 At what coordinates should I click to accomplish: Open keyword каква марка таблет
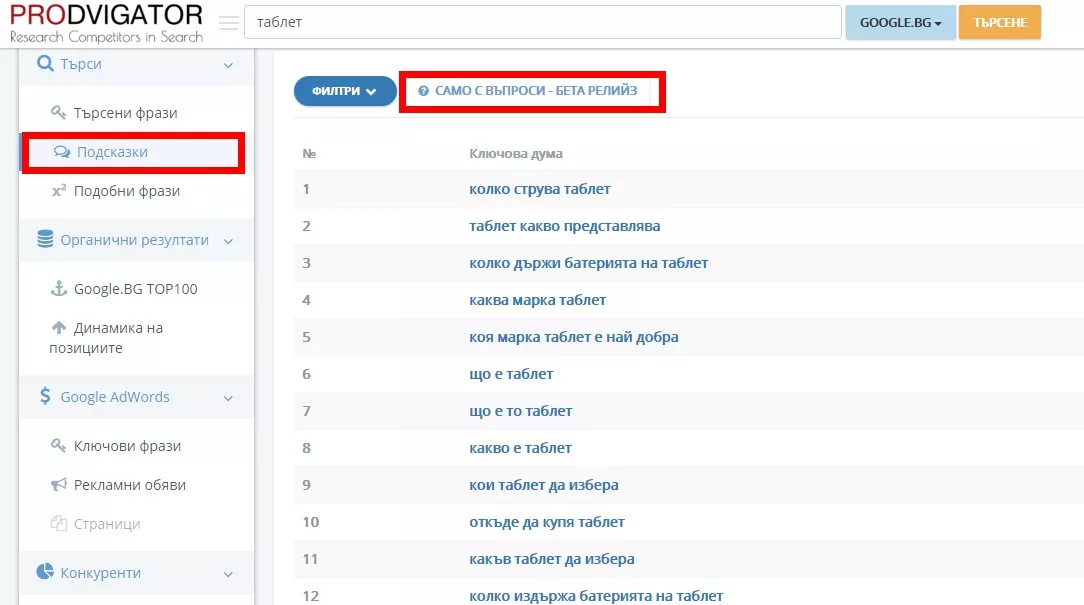coord(538,300)
